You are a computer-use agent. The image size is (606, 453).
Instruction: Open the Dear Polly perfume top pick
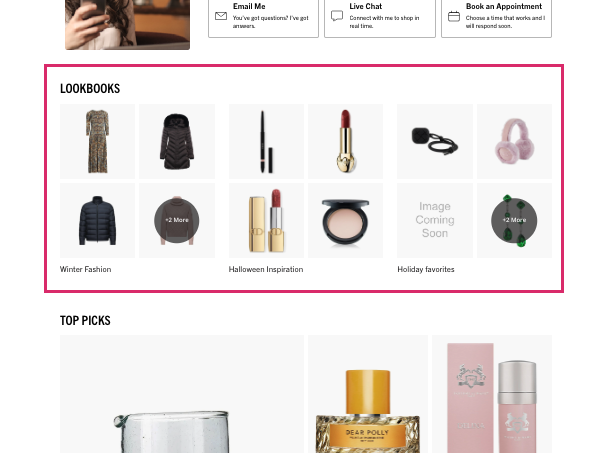tap(368, 394)
